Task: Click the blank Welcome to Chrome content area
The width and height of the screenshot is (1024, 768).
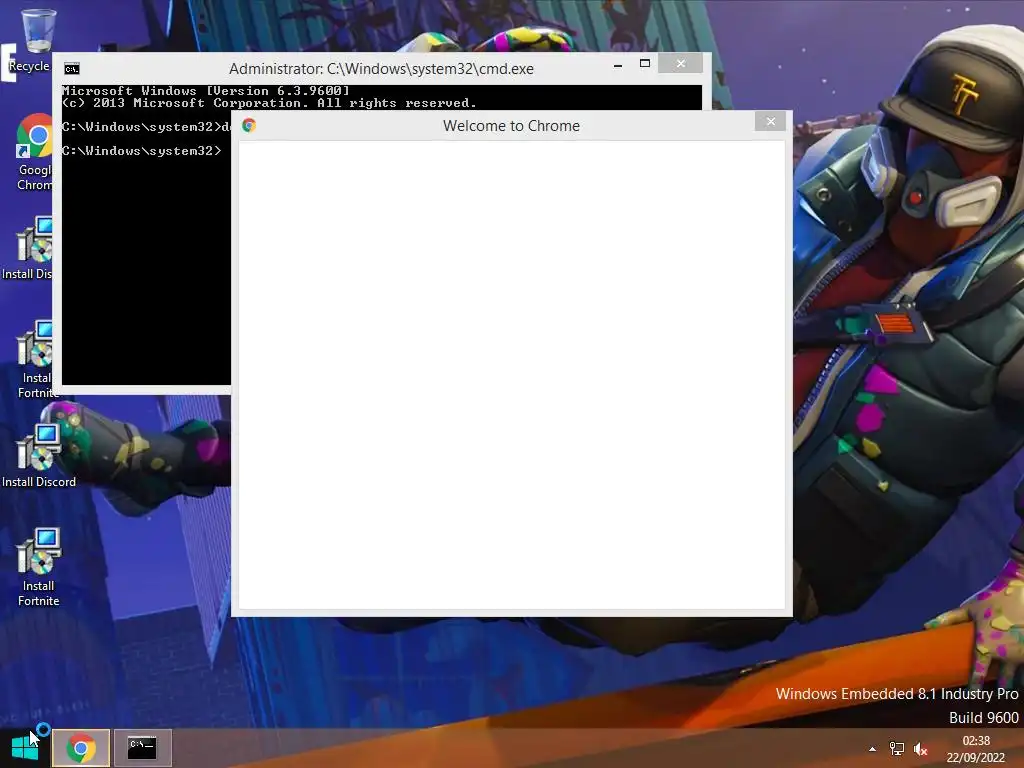Action: click(x=512, y=375)
